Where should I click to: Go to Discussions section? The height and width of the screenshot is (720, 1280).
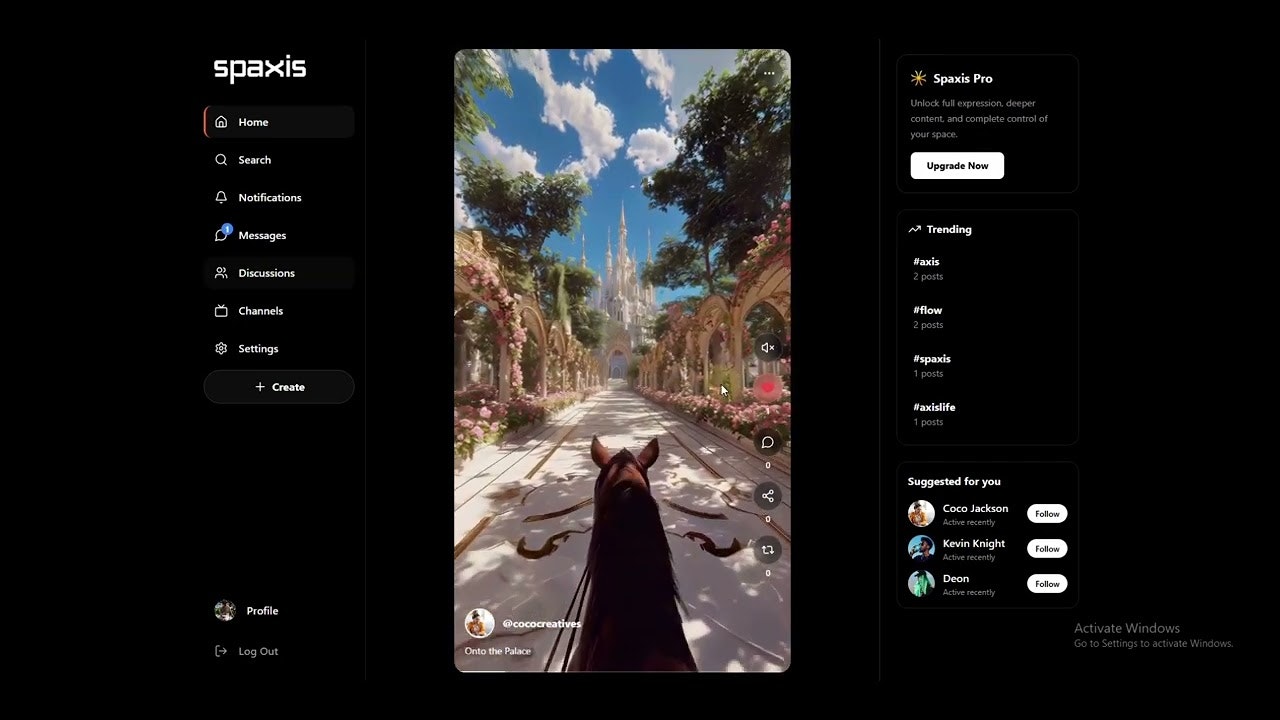point(279,273)
